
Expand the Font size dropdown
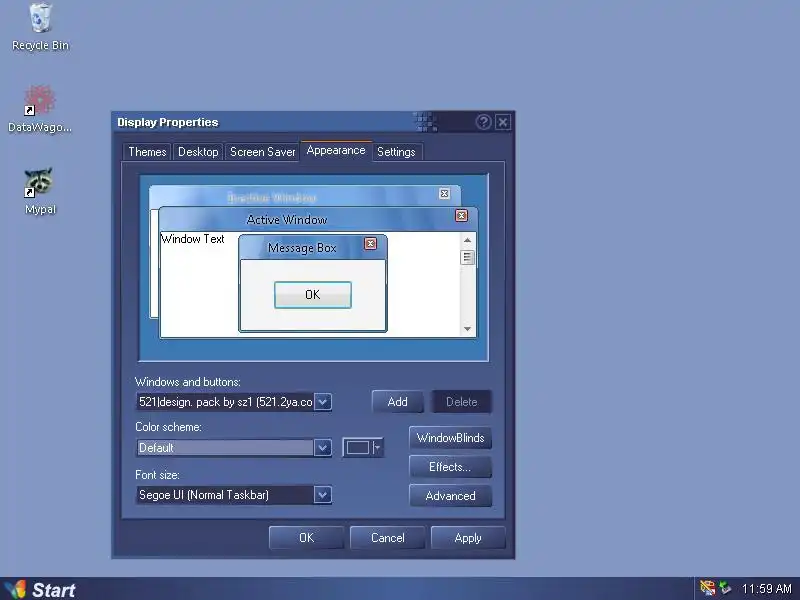pyautogui.click(x=322, y=495)
